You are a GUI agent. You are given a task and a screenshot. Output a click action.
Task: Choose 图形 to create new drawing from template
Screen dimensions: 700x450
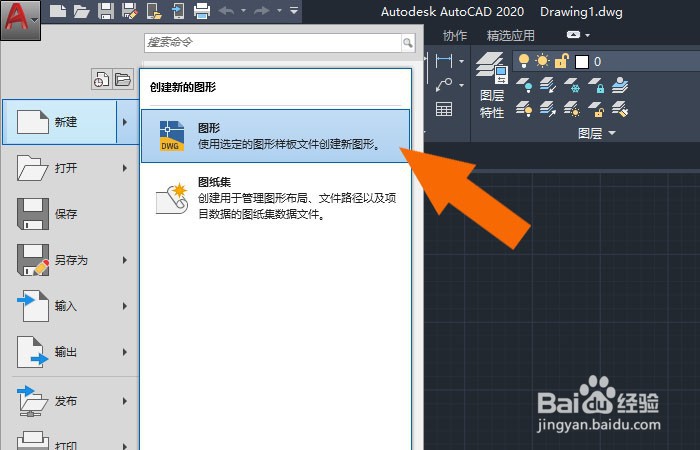click(x=275, y=136)
